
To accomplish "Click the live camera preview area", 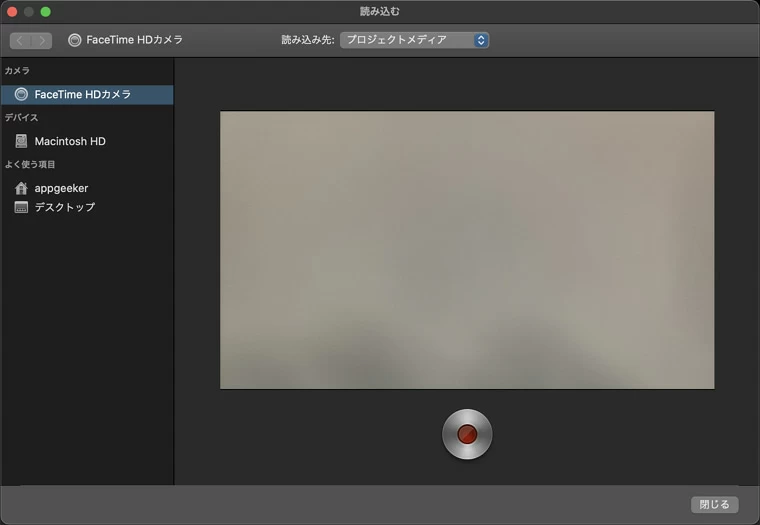I will [x=467, y=249].
